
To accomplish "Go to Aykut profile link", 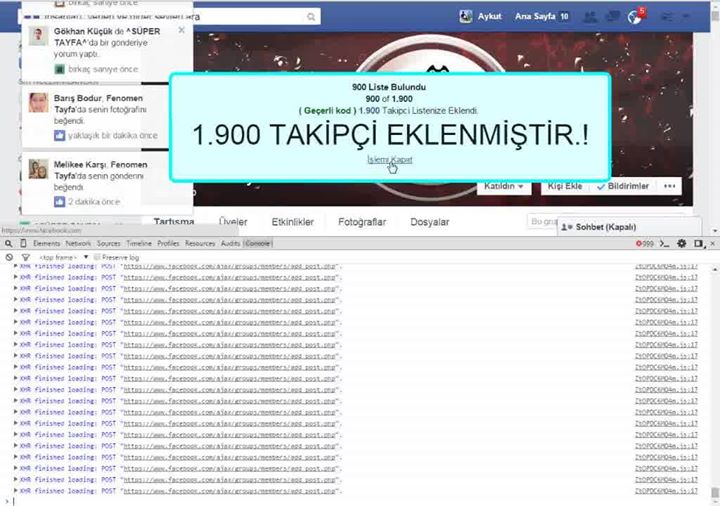I will pos(489,17).
